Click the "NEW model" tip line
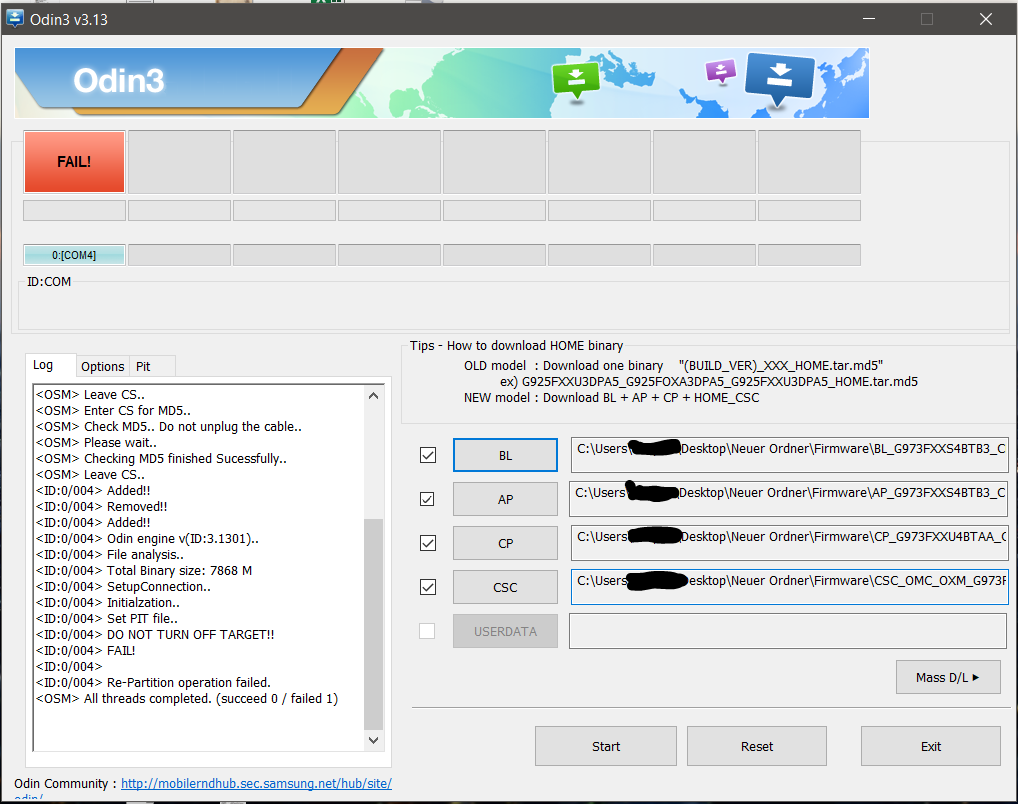The height and width of the screenshot is (804, 1018). (612, 397)
